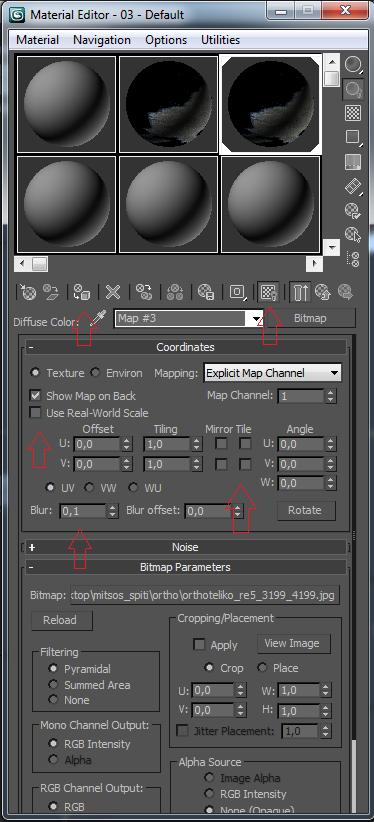Click the Get Material icon
The width and height of the screenshot is (374, 822).
click(x=28, y=292)
